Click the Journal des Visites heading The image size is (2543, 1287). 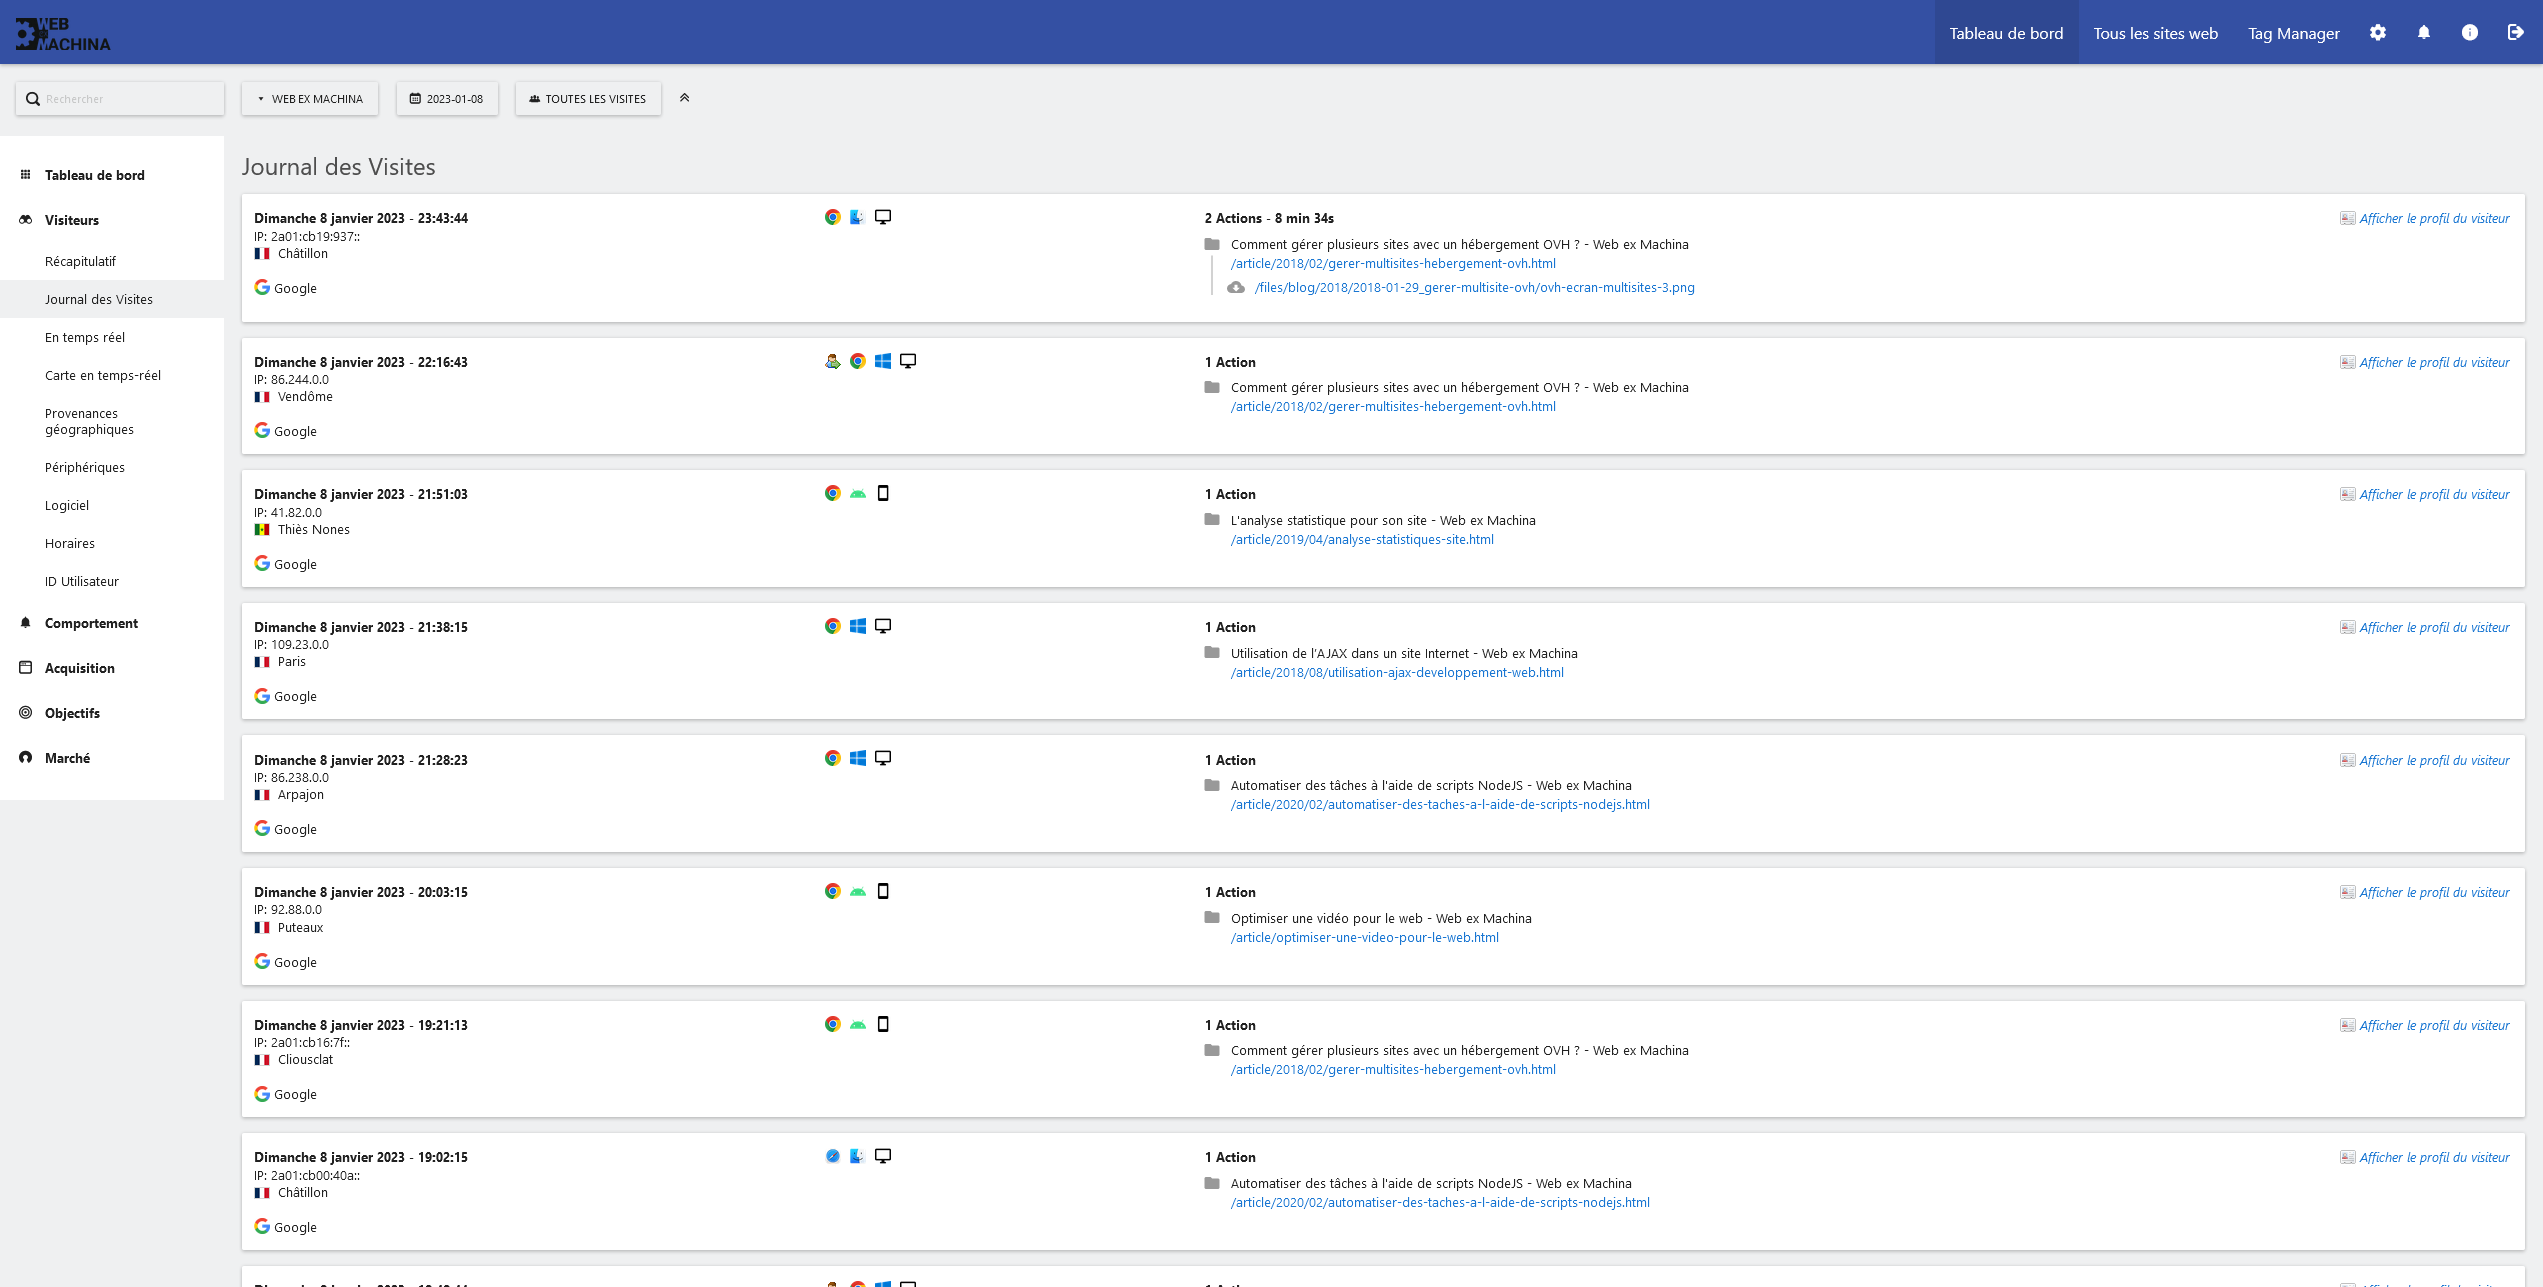click(x=338, y=167)
